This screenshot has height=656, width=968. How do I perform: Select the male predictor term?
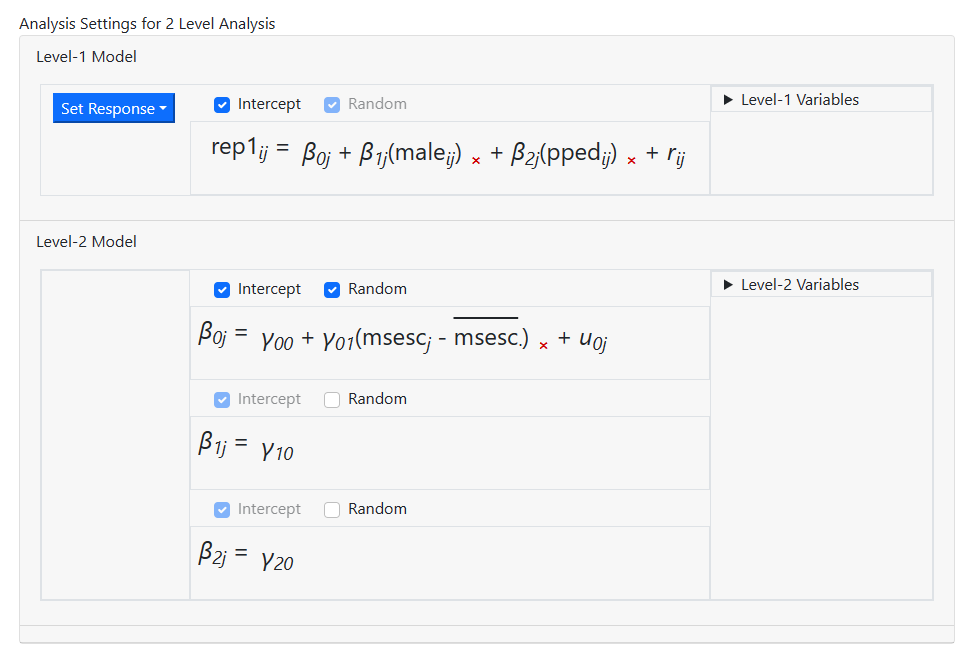point(424,153)
